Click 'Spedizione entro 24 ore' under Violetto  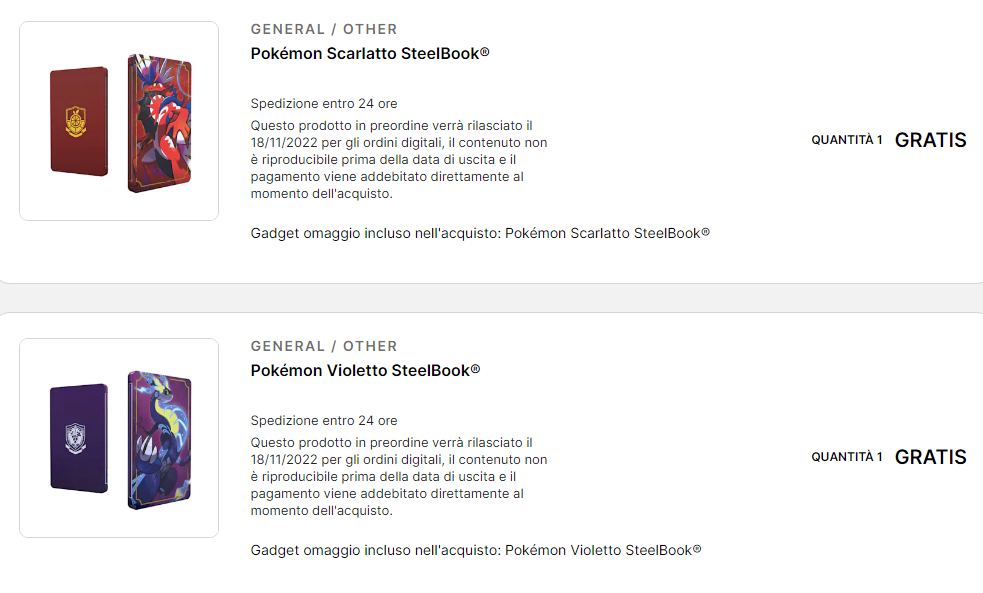point(324,420)
